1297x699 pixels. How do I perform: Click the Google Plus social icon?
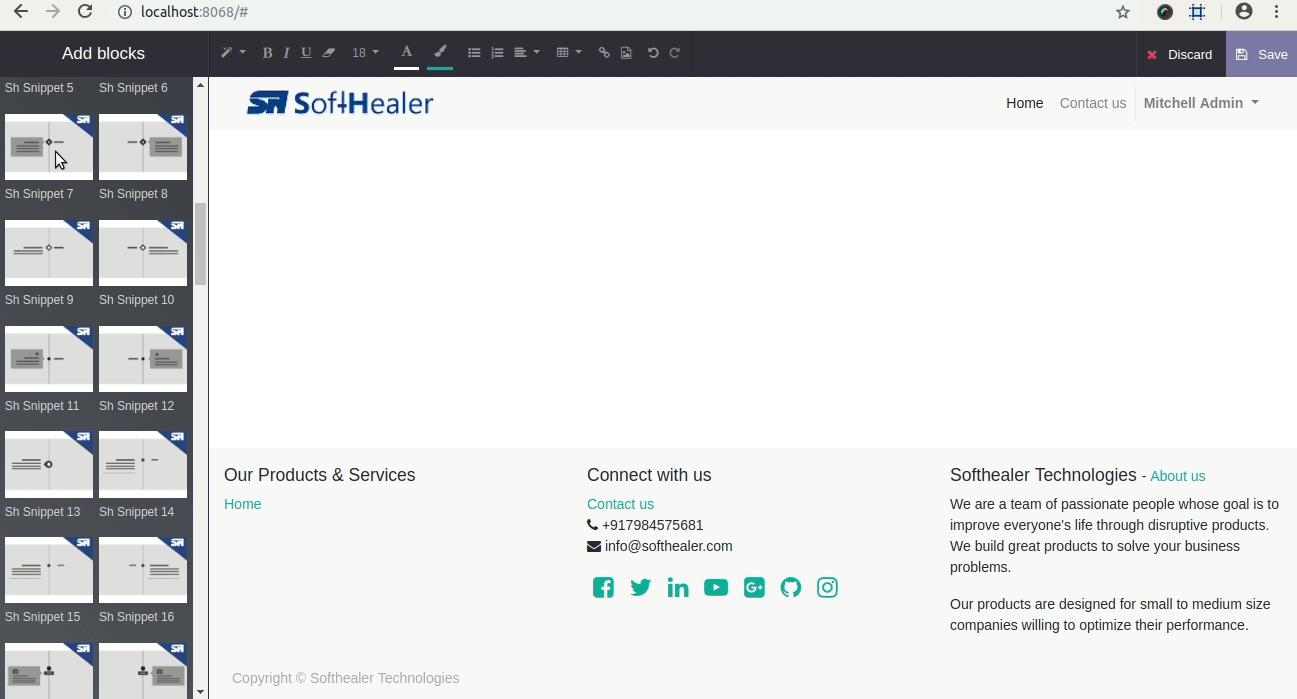(754, 587)
